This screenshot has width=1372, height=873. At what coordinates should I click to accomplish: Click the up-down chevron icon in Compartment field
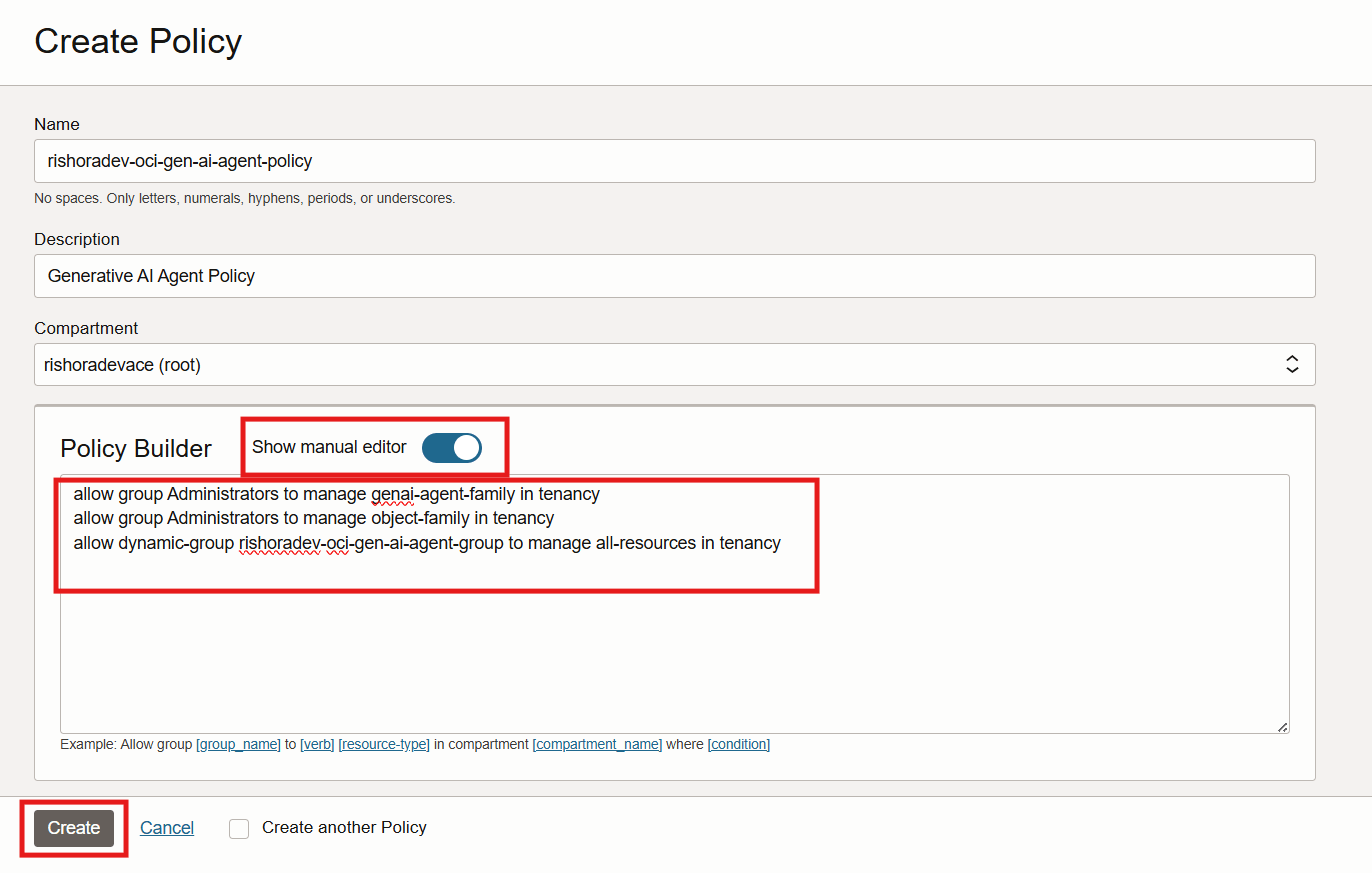point(1292,365)
